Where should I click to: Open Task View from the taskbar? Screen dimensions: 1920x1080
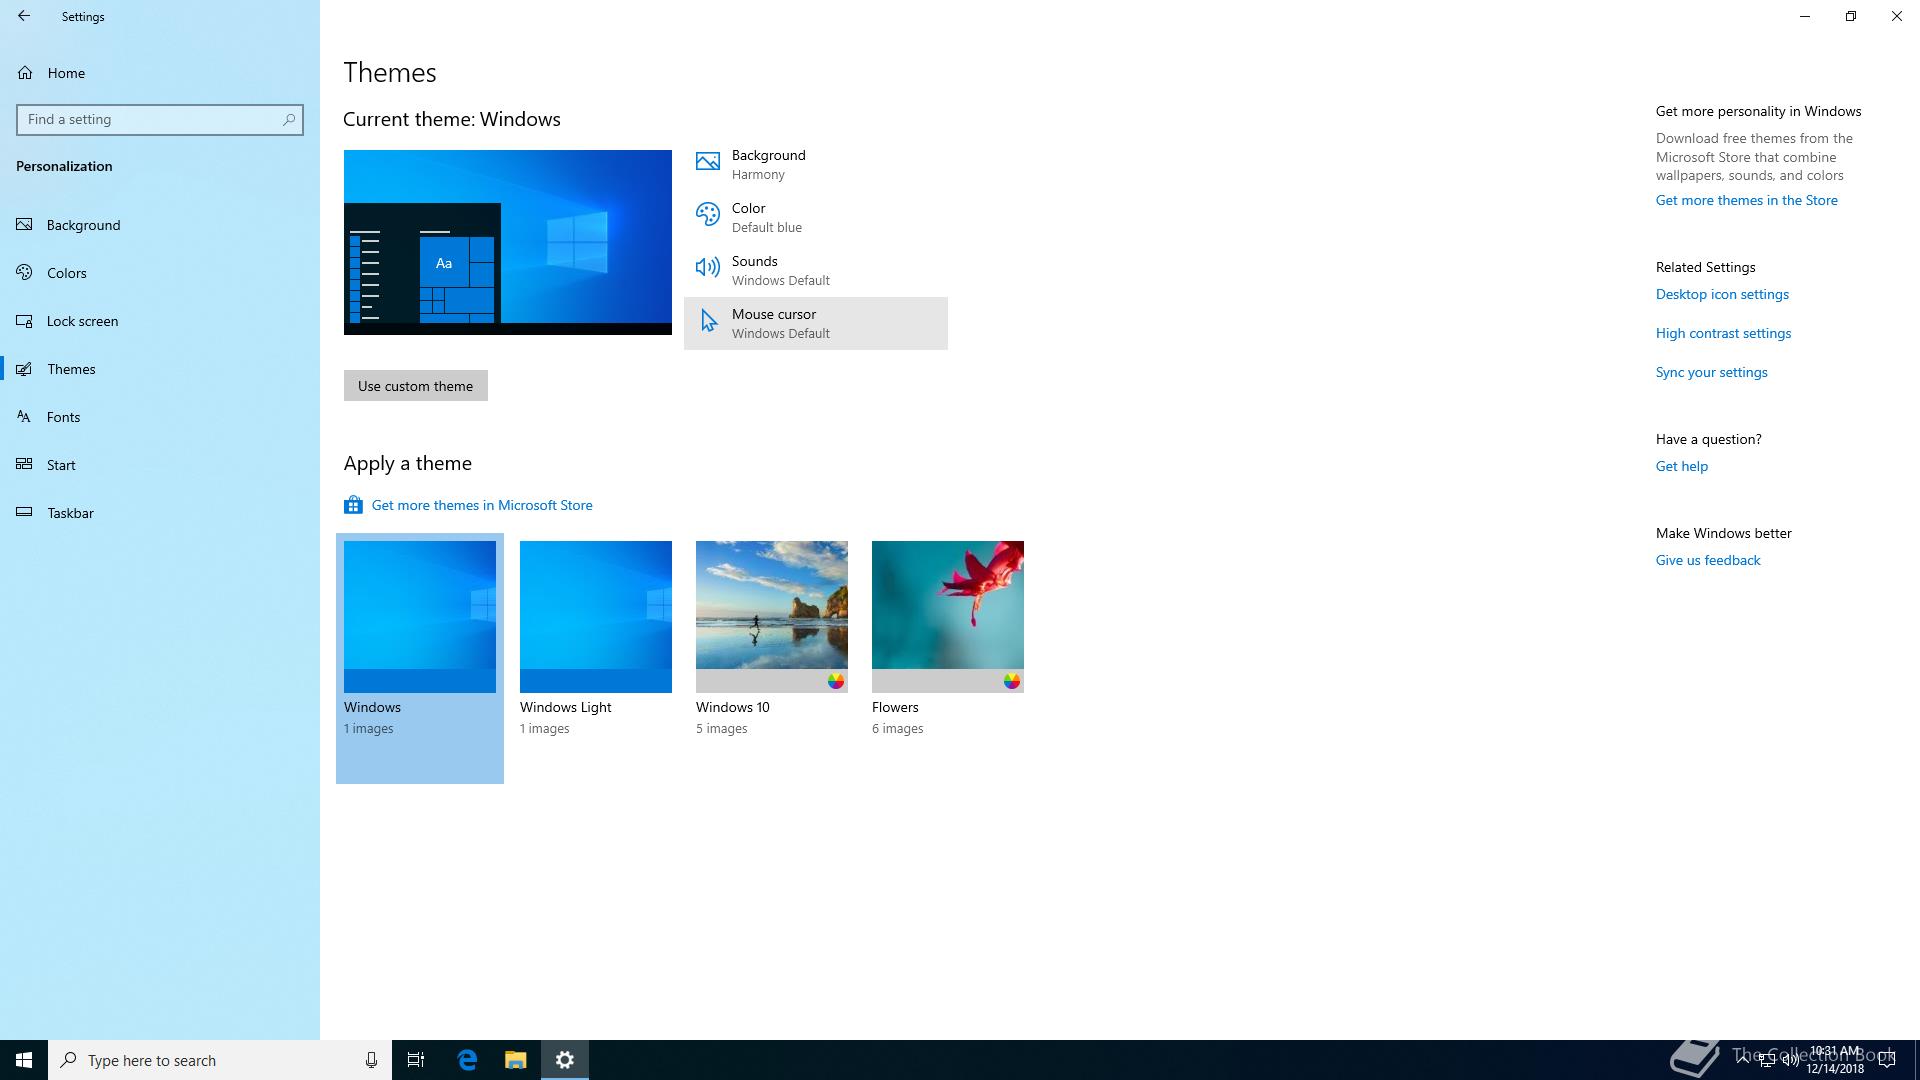click(x=416, y=1060)
